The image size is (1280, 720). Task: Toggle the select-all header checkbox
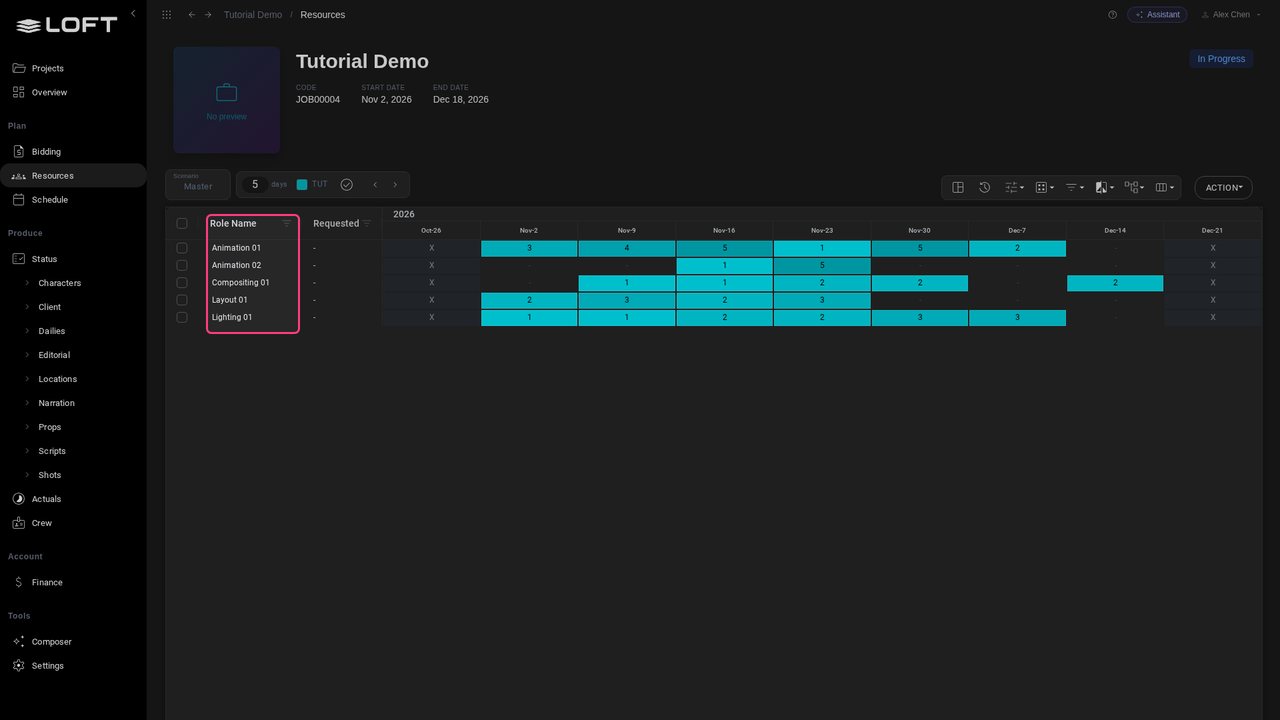(182, 224)
